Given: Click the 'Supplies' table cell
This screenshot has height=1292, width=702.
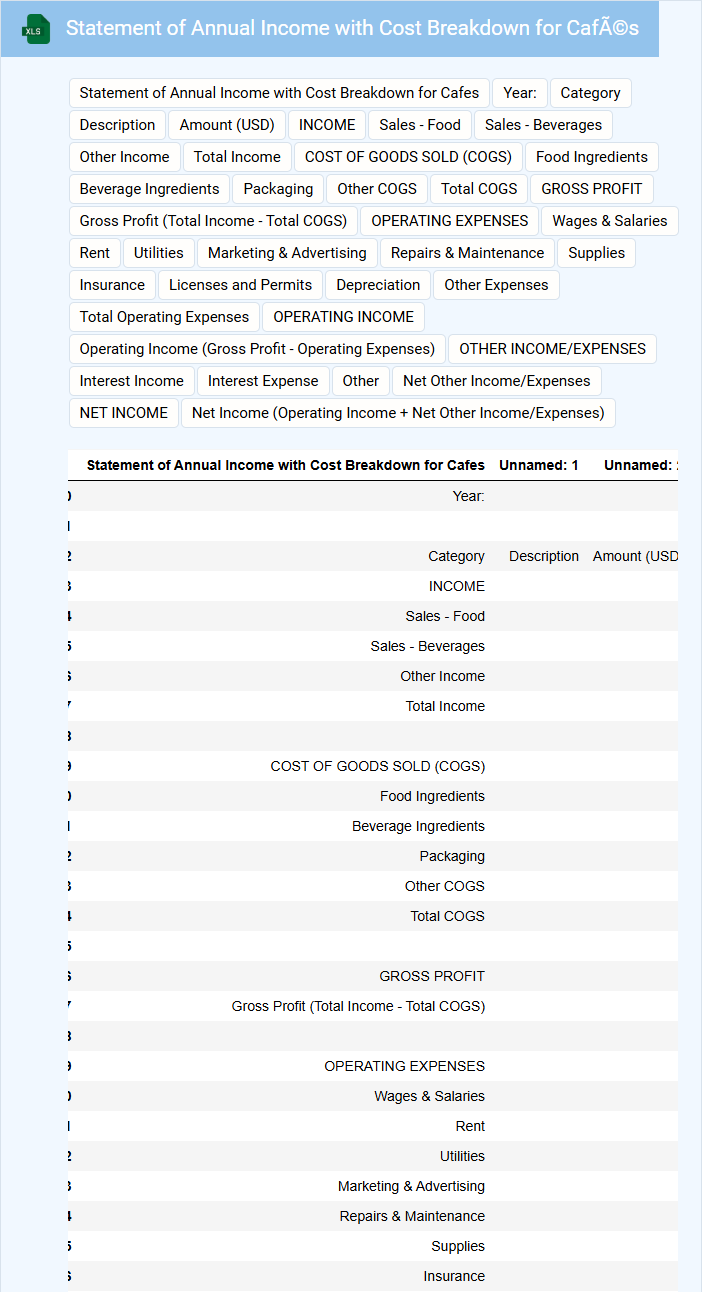Looking at the screenshot, I should (458, 1246).
